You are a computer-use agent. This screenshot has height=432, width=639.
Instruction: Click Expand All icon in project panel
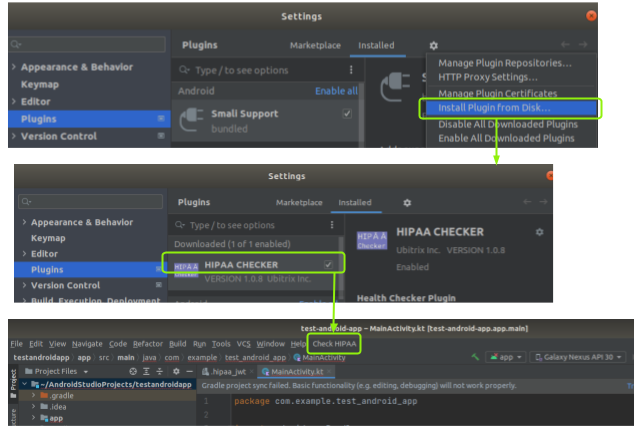tap(146, 371)
